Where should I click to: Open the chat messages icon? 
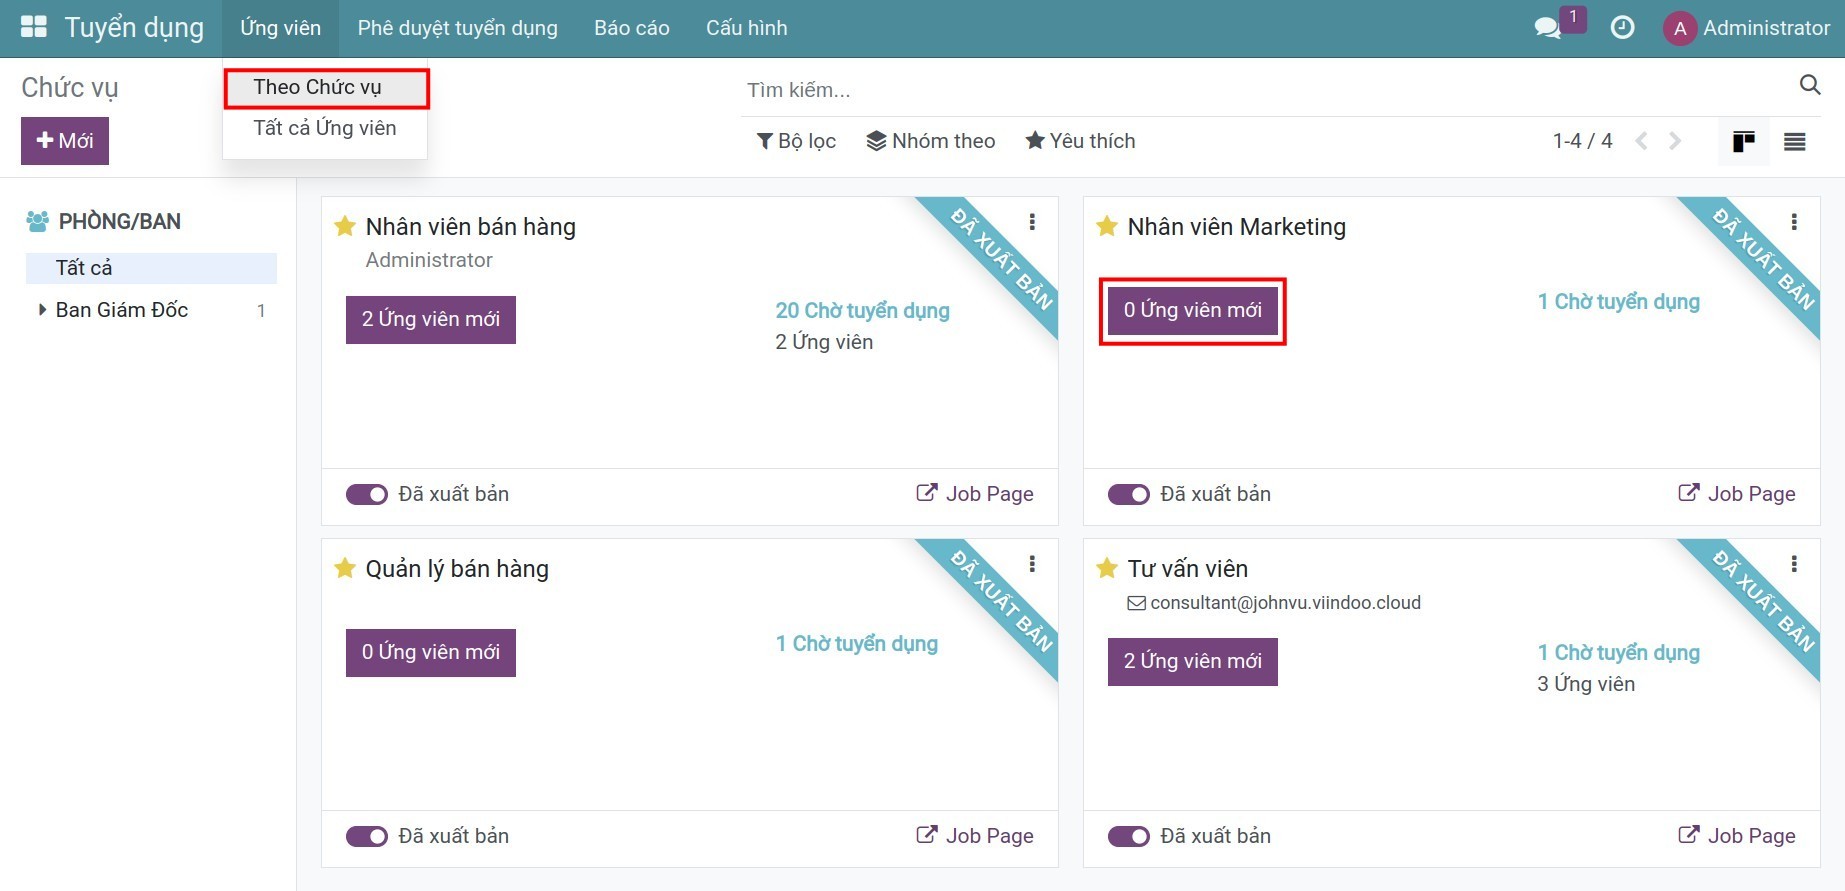tap(1547, 28)
